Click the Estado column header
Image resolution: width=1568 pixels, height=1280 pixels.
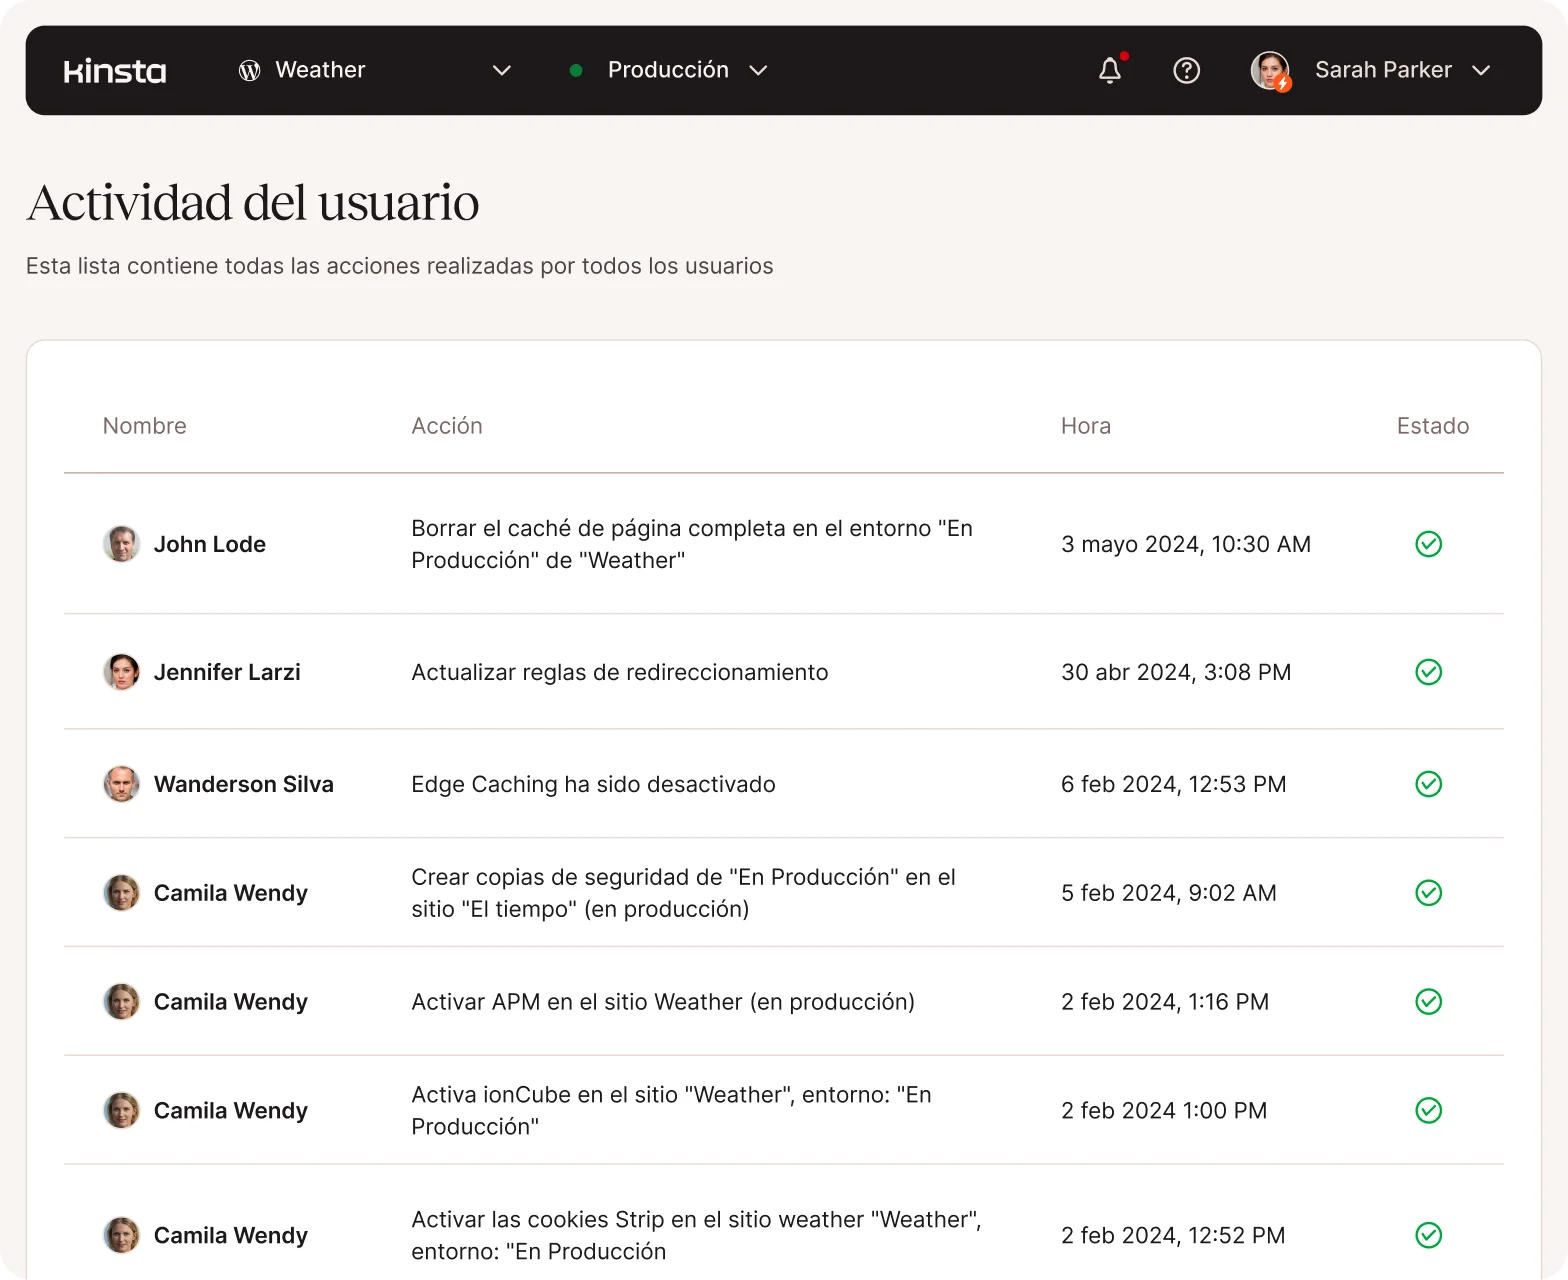pos(1432,426)
